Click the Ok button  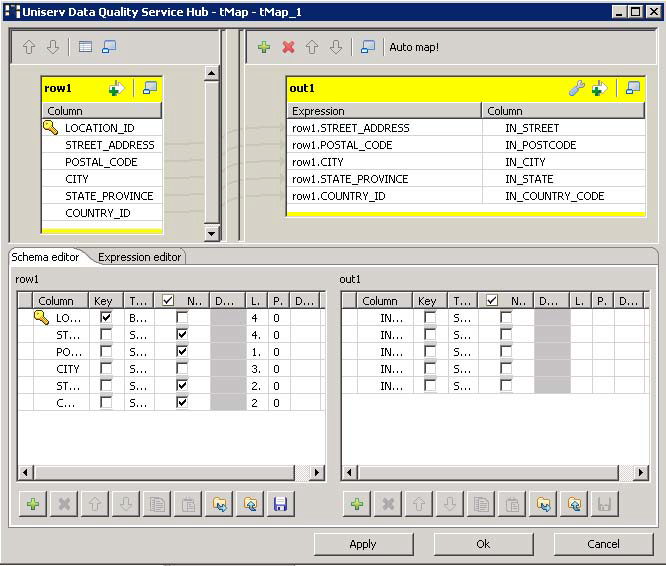[x=483, y=544]
